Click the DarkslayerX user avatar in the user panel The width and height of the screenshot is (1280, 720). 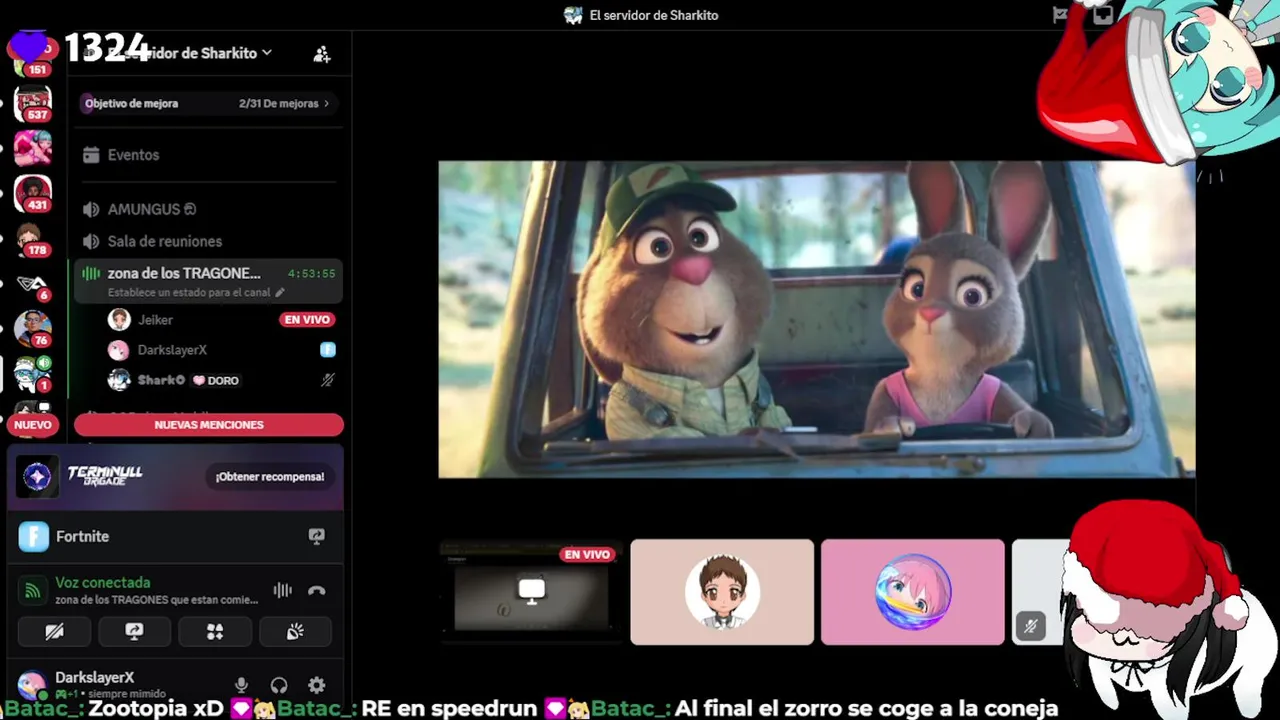(32, 684)
